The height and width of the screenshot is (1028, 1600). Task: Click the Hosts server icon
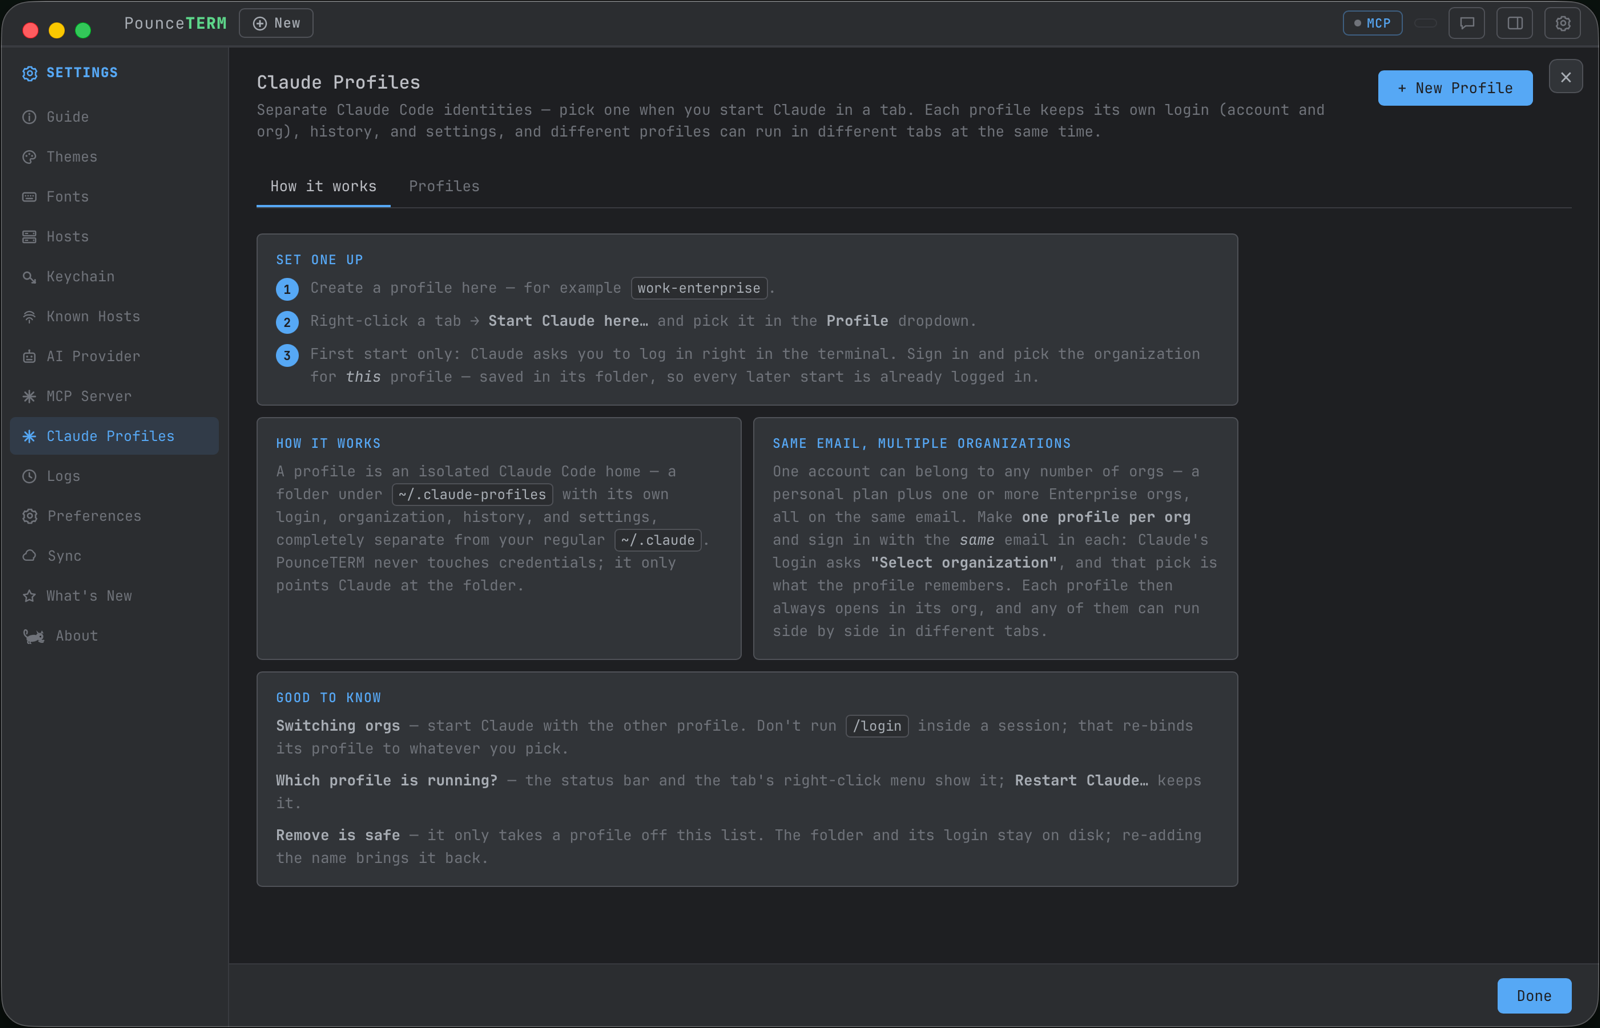tap(29, 237)
